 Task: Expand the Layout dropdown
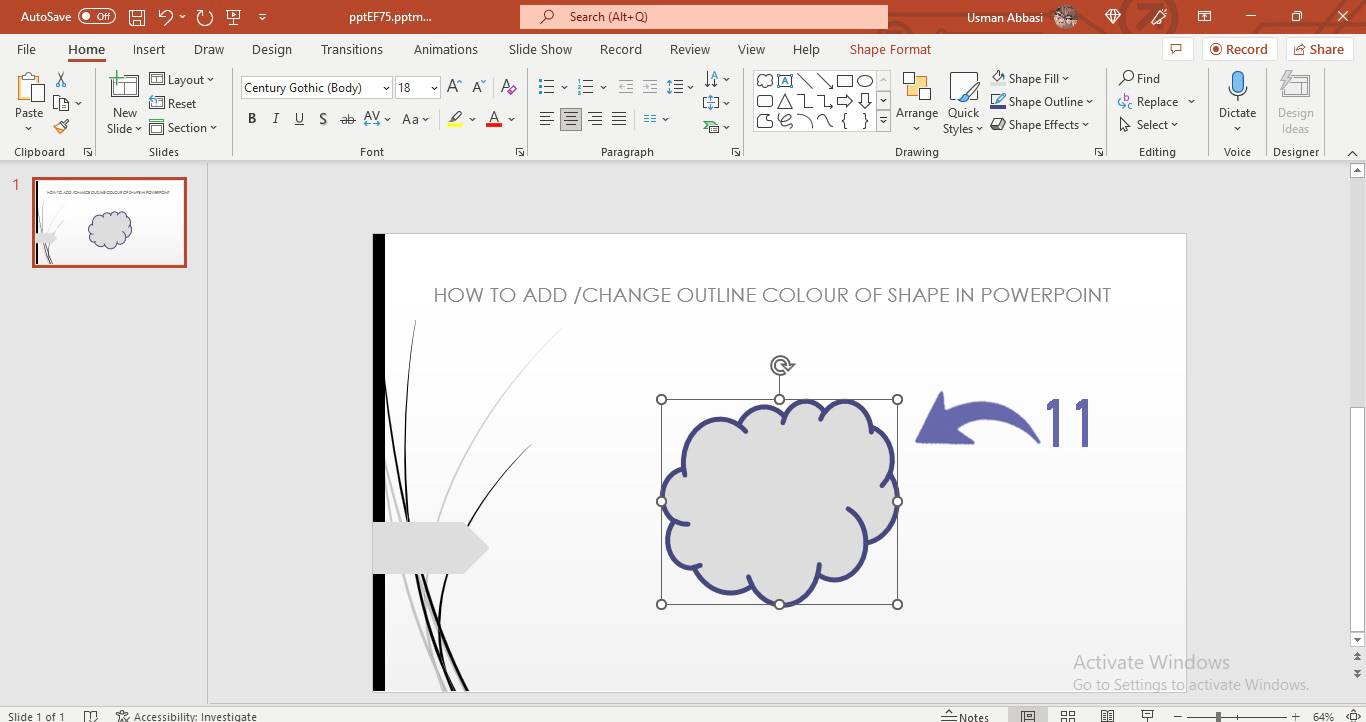click(182, 80)
